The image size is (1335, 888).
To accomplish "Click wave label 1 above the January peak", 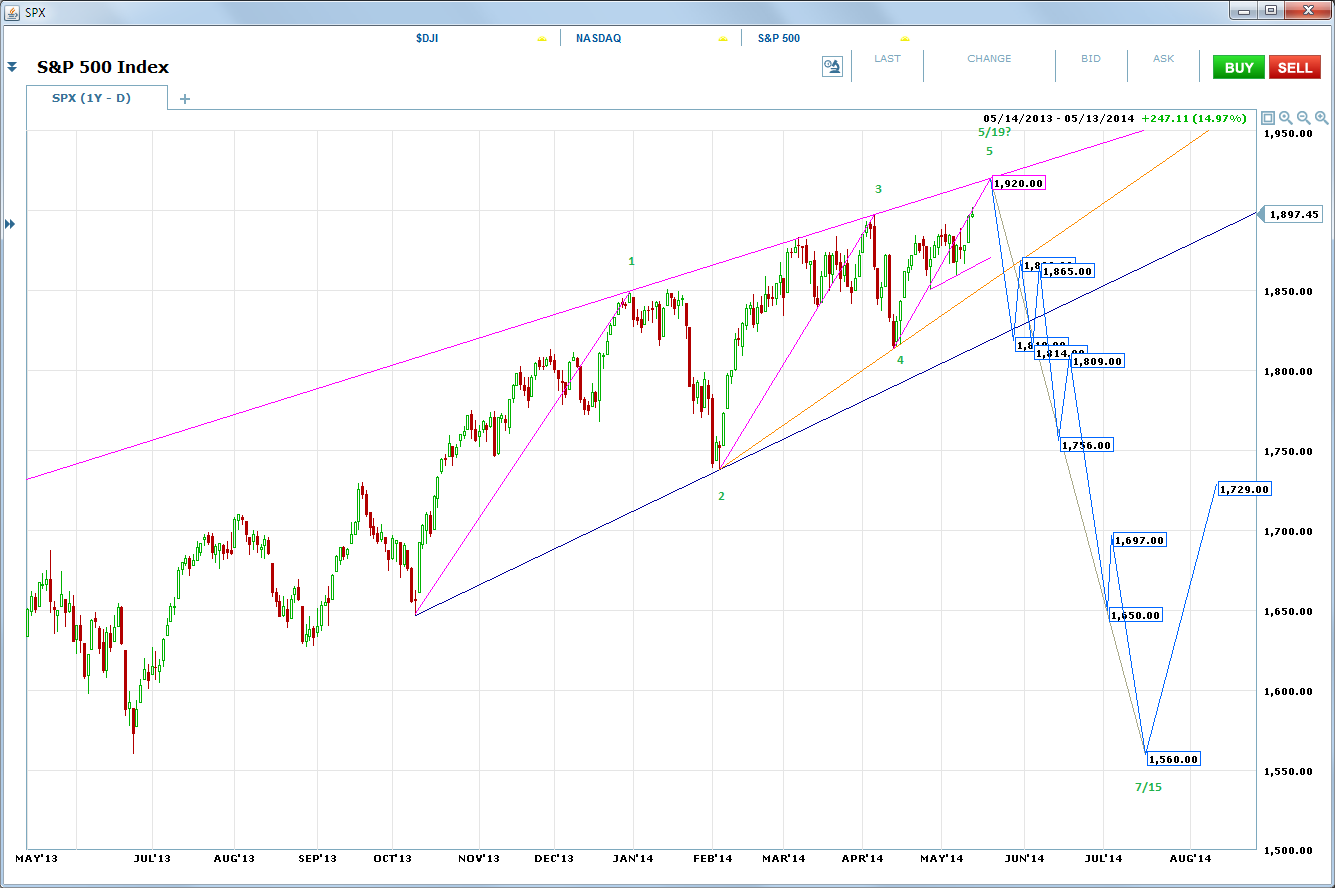I will pos(631,261).
